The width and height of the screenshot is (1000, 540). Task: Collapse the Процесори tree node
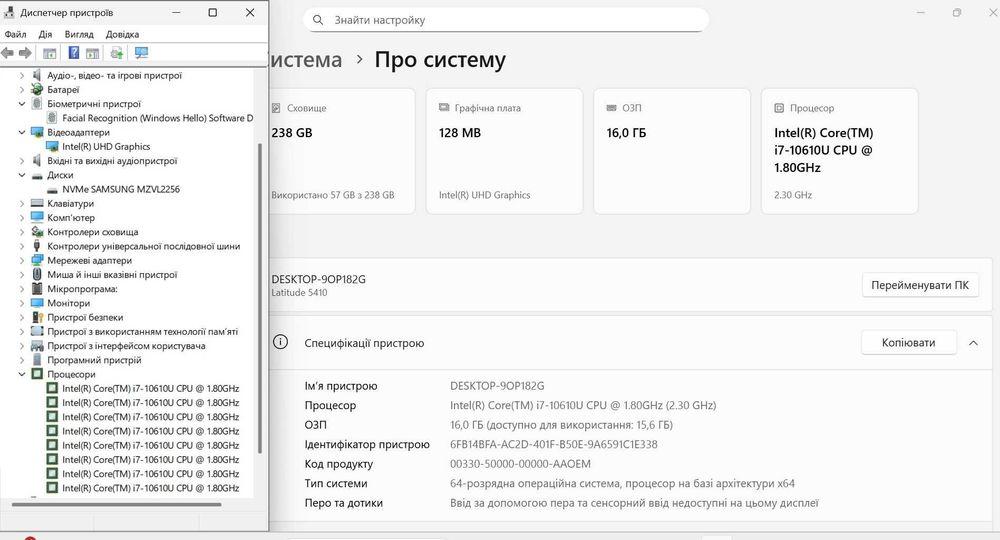click(22, 374)
